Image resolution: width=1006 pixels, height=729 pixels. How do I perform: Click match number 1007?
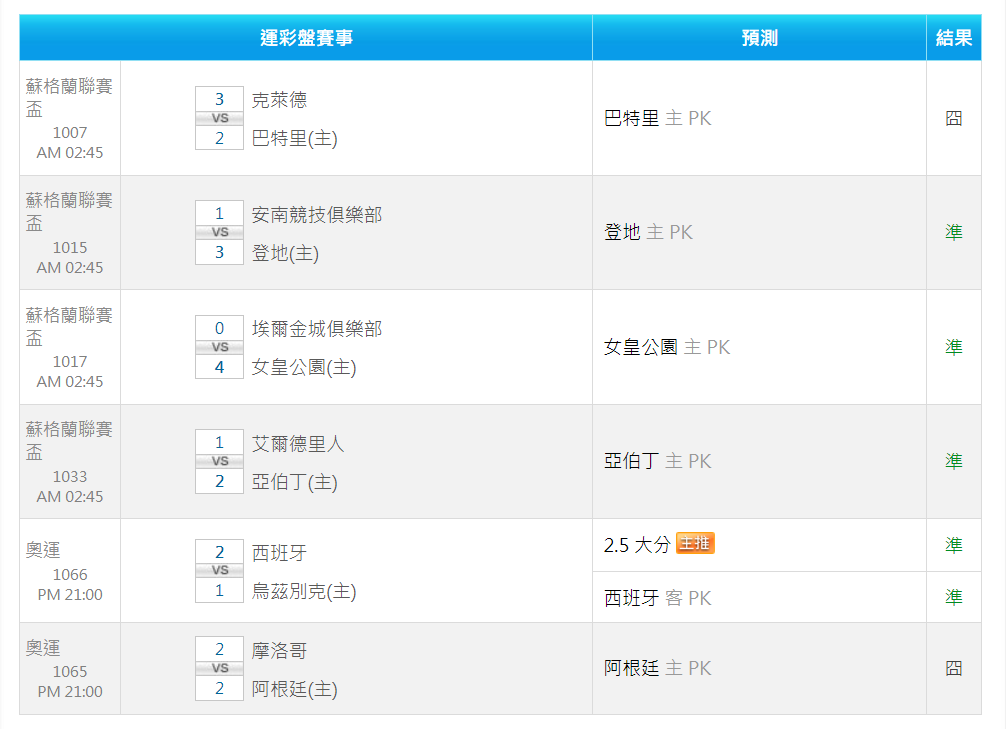click(70, 133)
